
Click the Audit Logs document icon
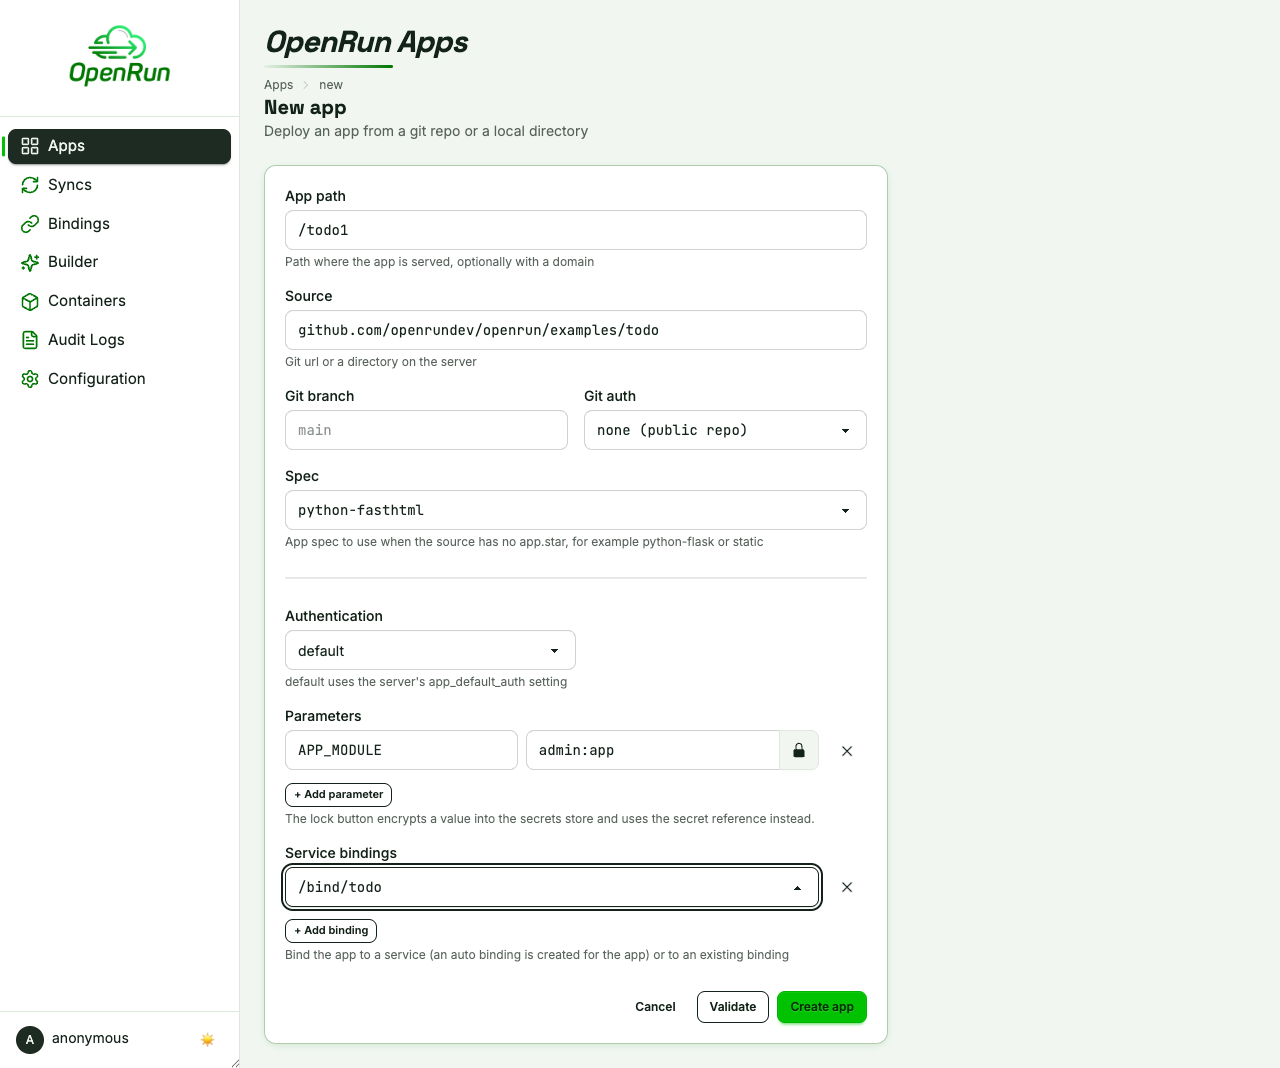point(30,340)
